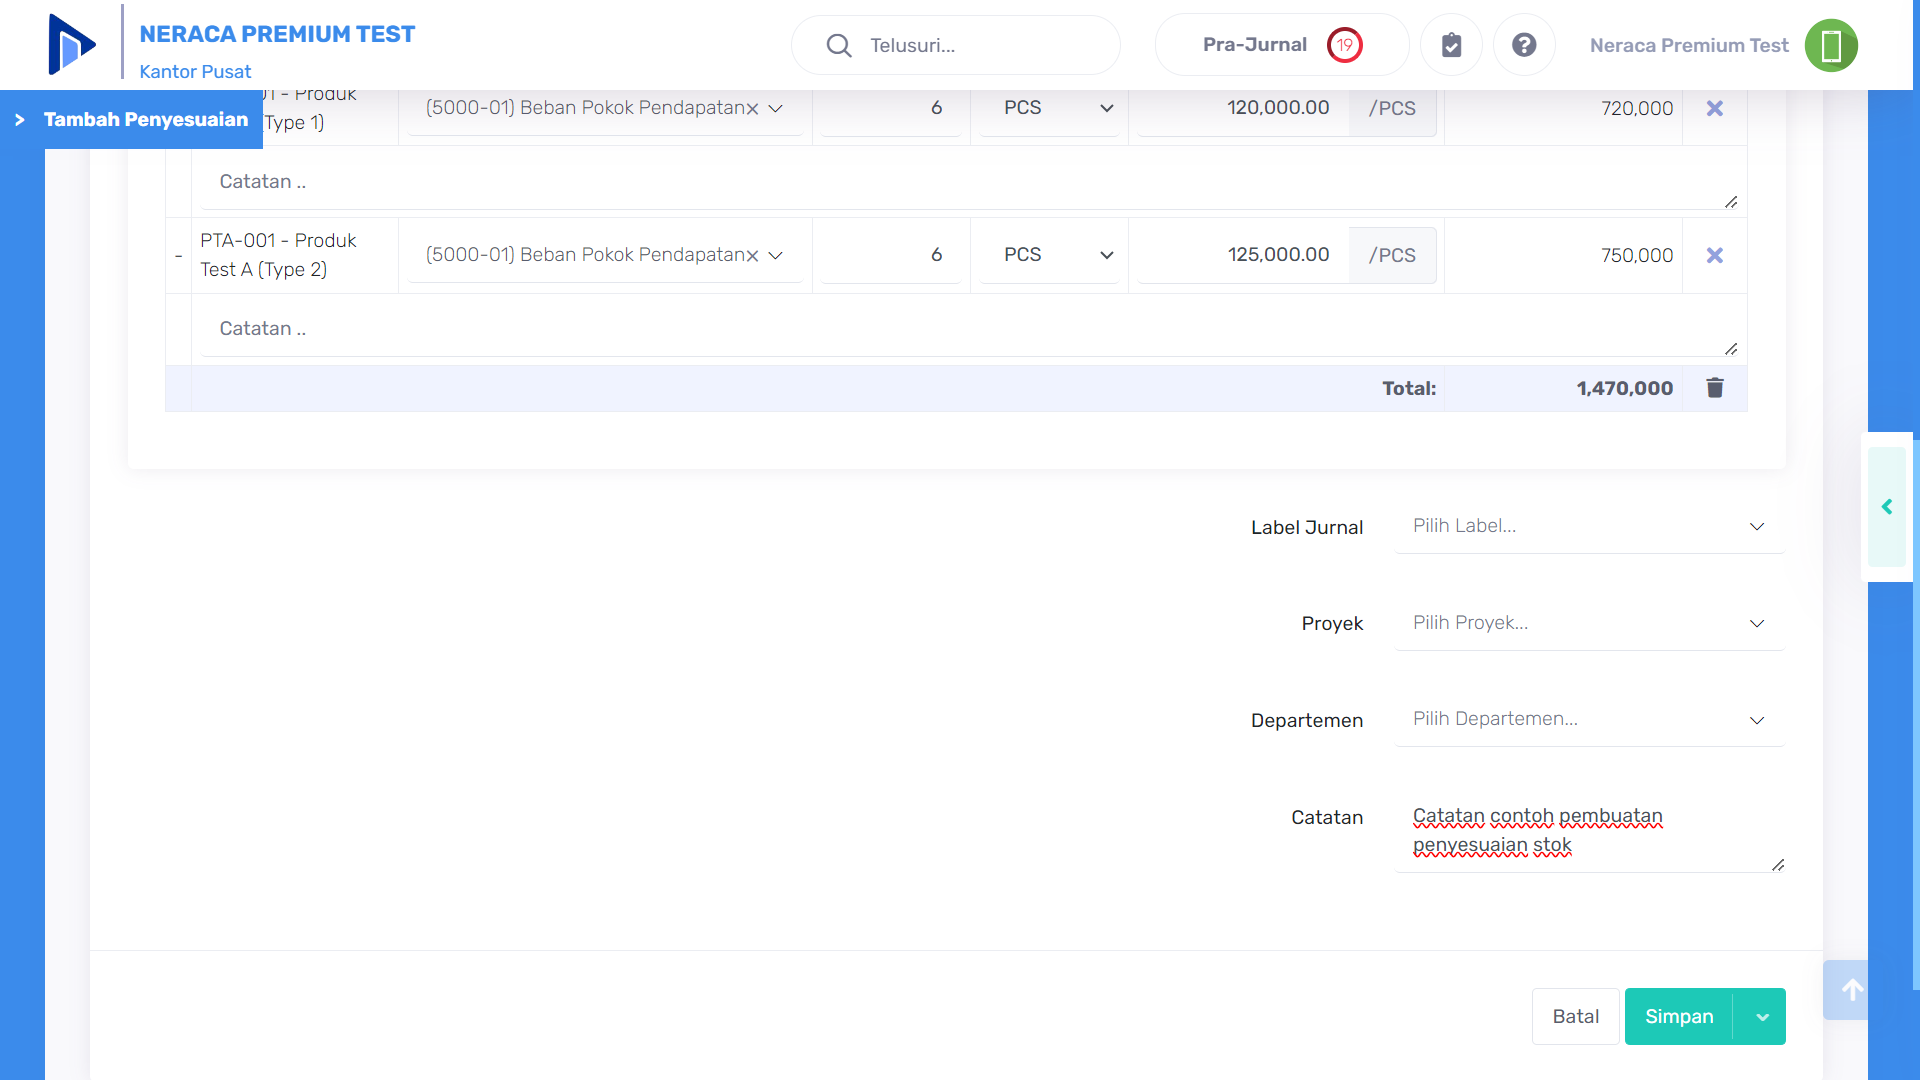Remove the 750,000 product row
The width and height of the screenshot is (1920, 1080).
click(x=1714, y=255)
